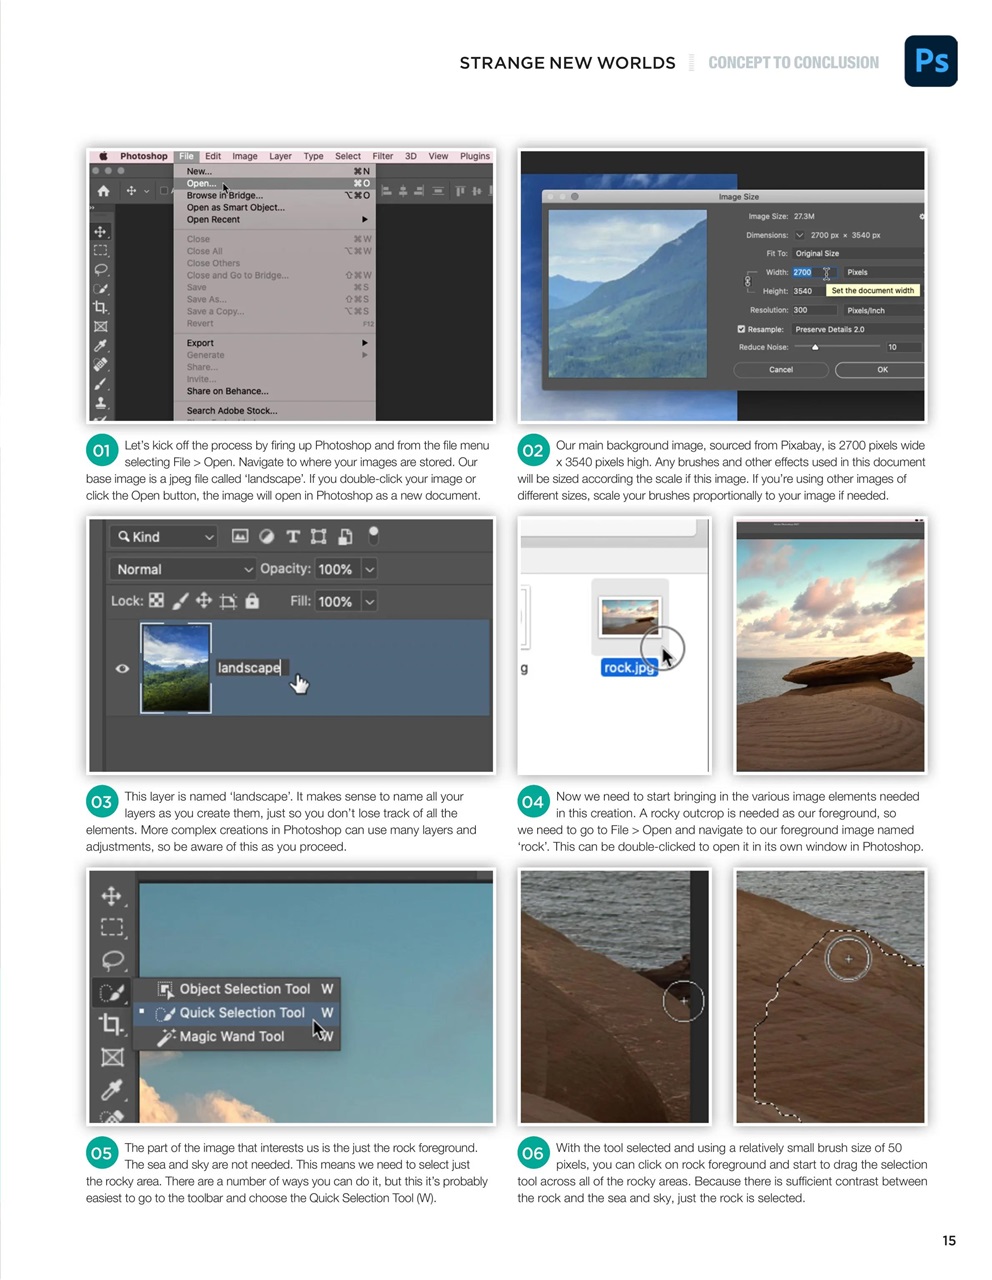Screen dimensions: 992x1280
Task: Open Image Size settings via the gear icon
Action: [x=921, y=217]
